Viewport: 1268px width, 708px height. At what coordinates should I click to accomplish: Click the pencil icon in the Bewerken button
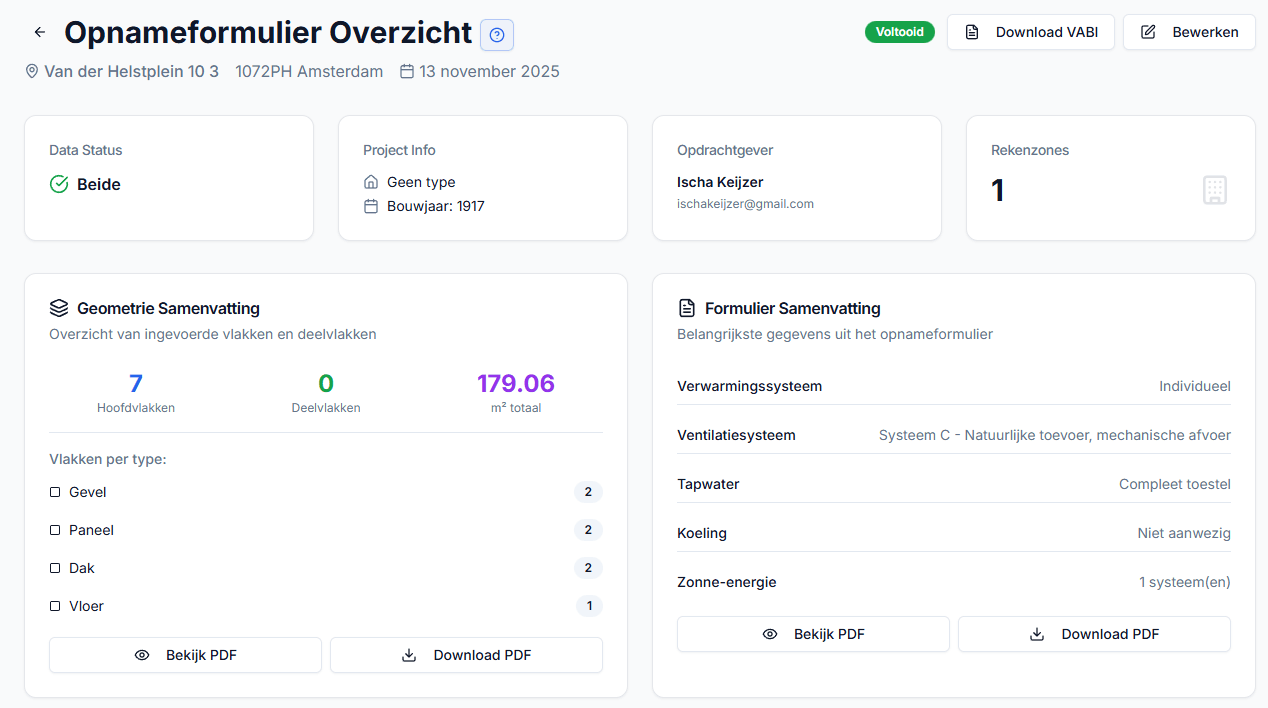point(1147,31)
